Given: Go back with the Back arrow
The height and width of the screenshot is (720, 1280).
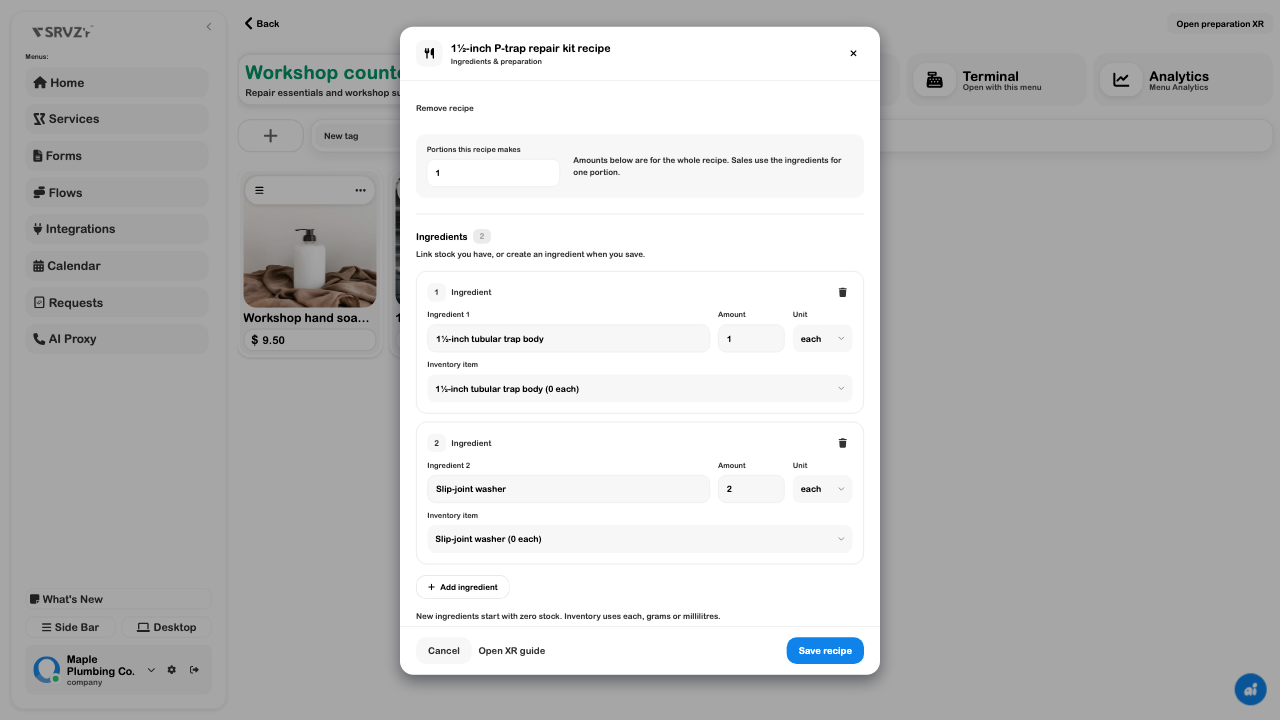Looking at the screenshot, I should pyautogui.click(x=262, y=23).
